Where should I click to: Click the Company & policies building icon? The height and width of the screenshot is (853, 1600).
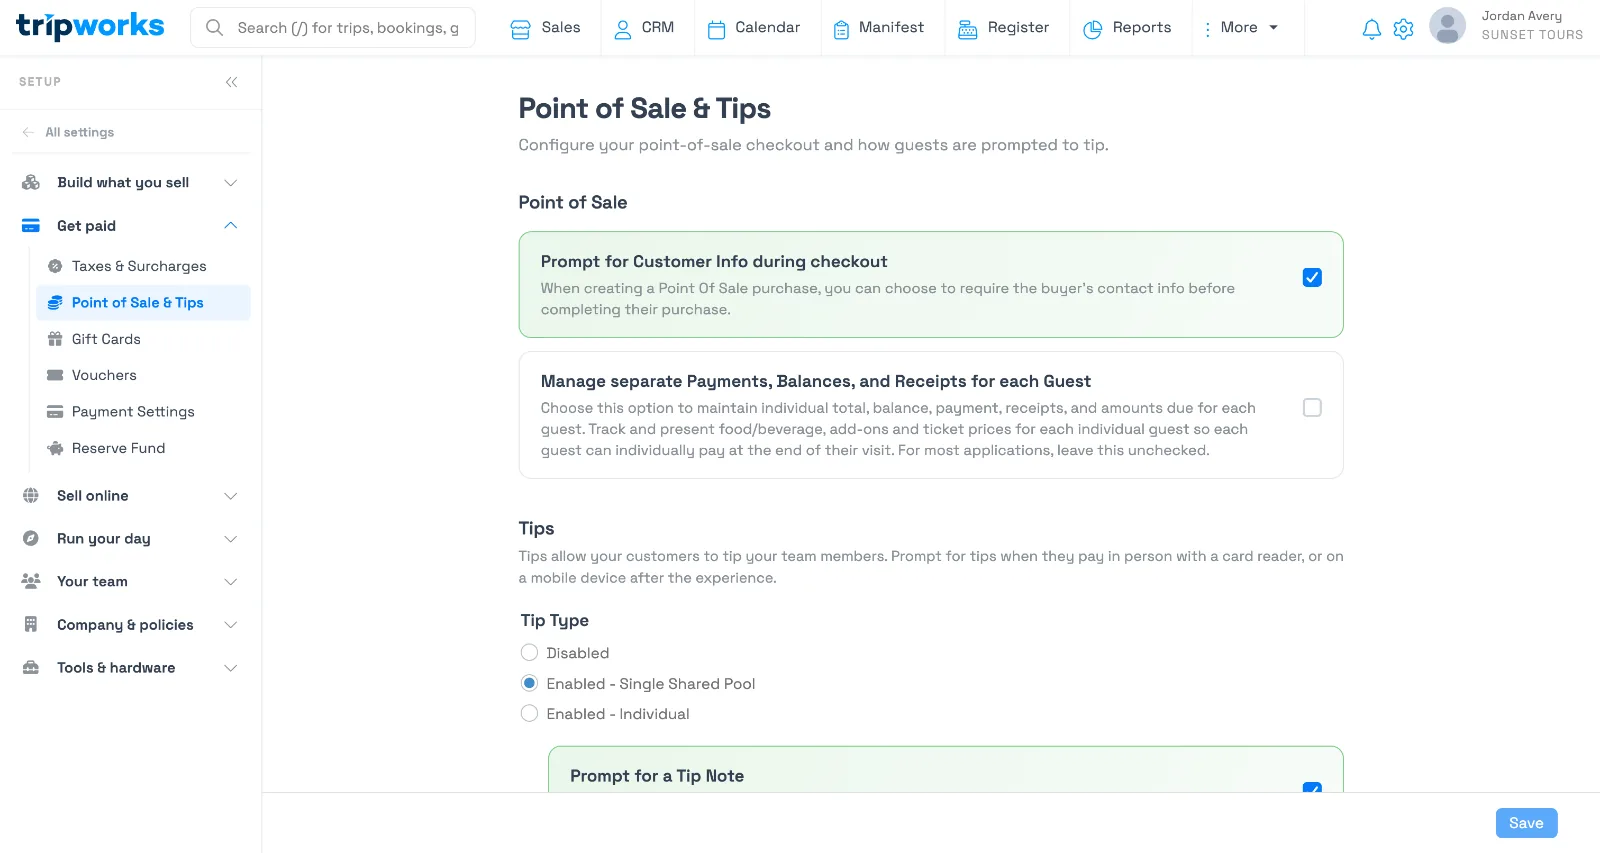pyautogui.click(x=31, y=625)
